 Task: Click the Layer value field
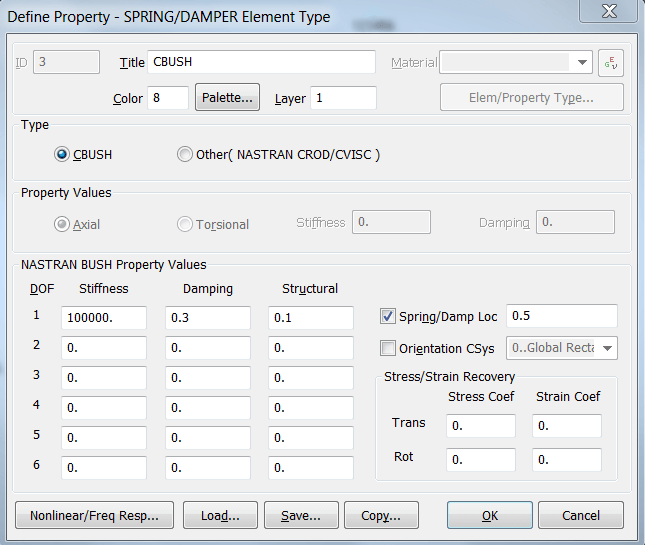[x=343, y=98]
